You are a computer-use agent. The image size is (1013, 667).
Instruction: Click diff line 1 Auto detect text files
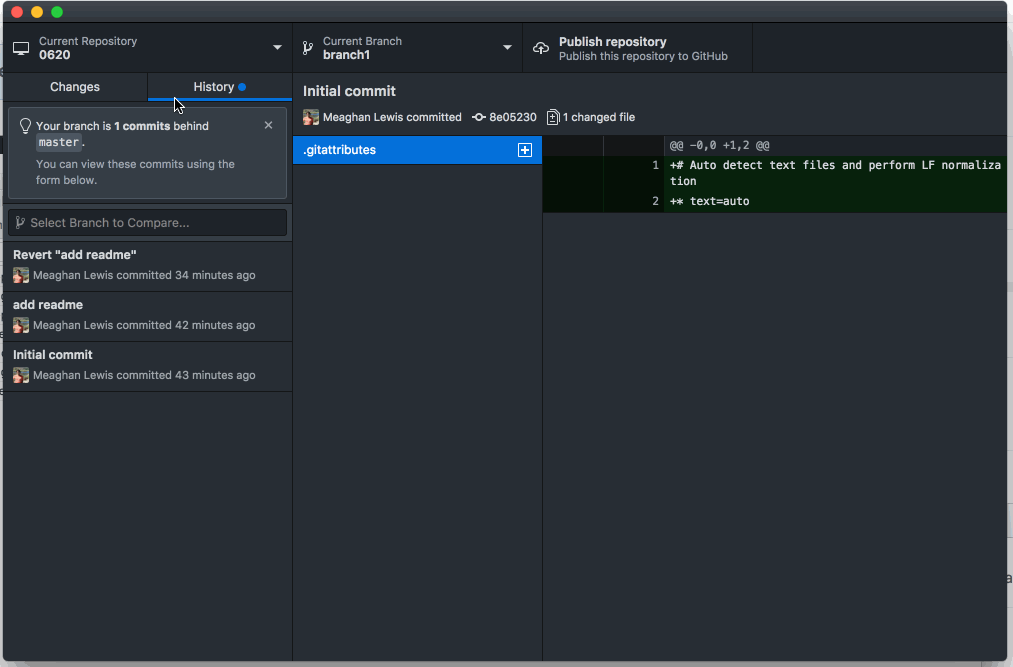tap(775, 173)
